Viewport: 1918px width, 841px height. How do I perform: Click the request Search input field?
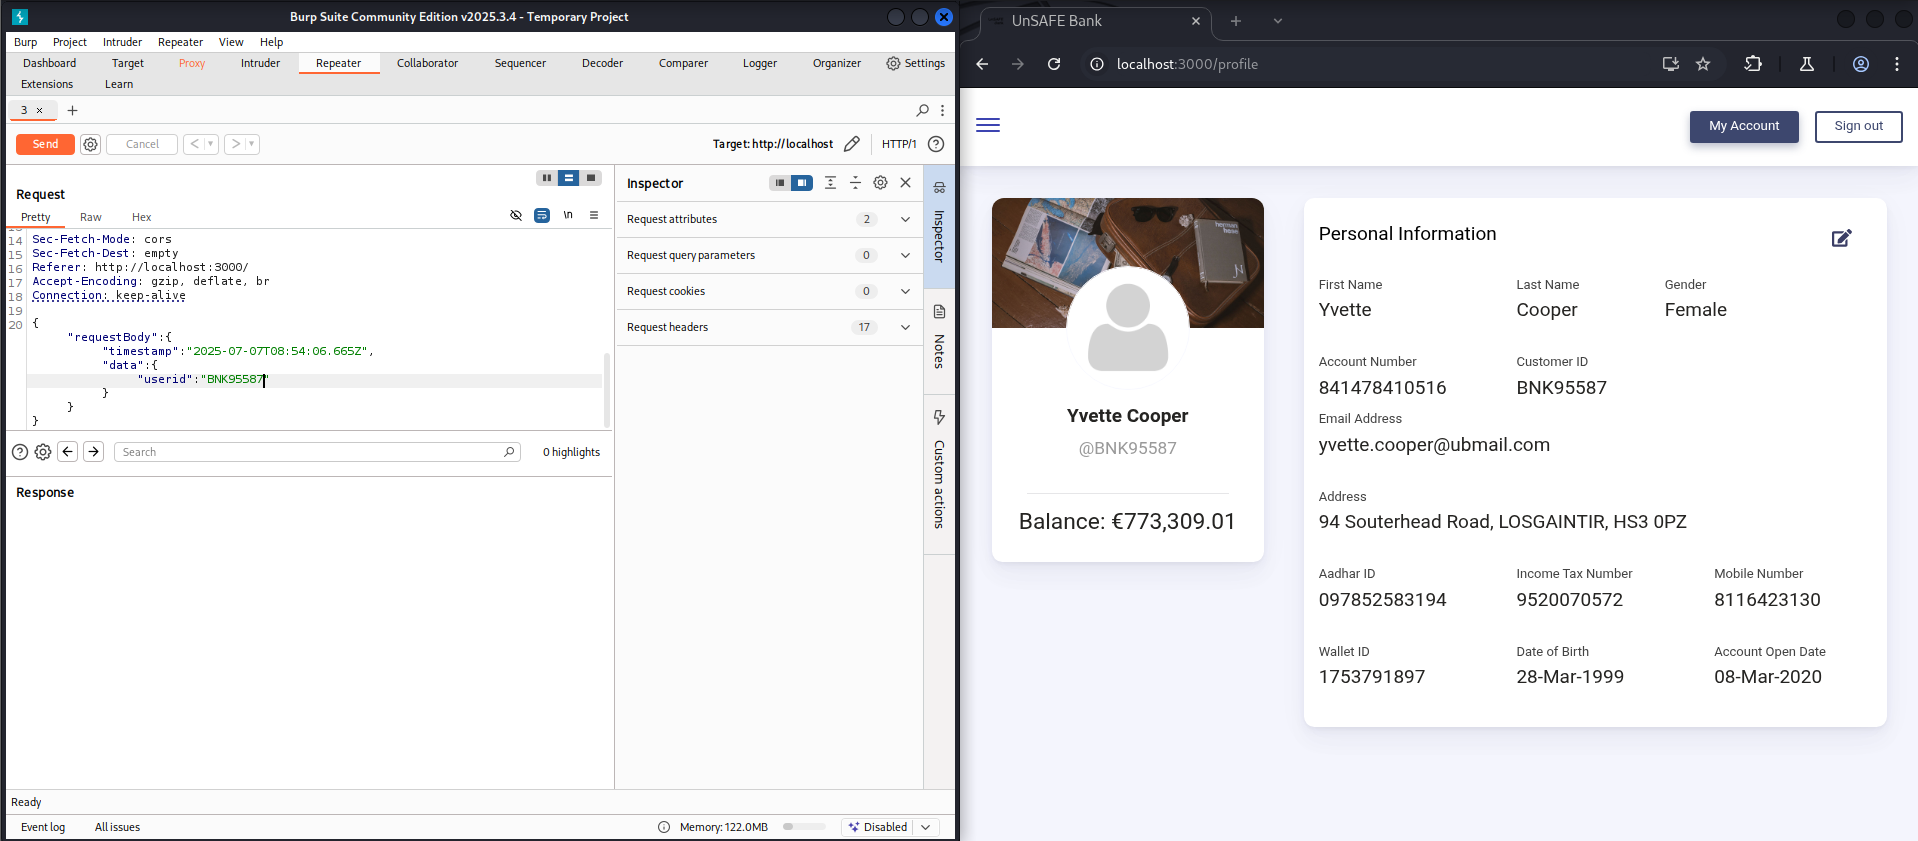click(310, 452)
